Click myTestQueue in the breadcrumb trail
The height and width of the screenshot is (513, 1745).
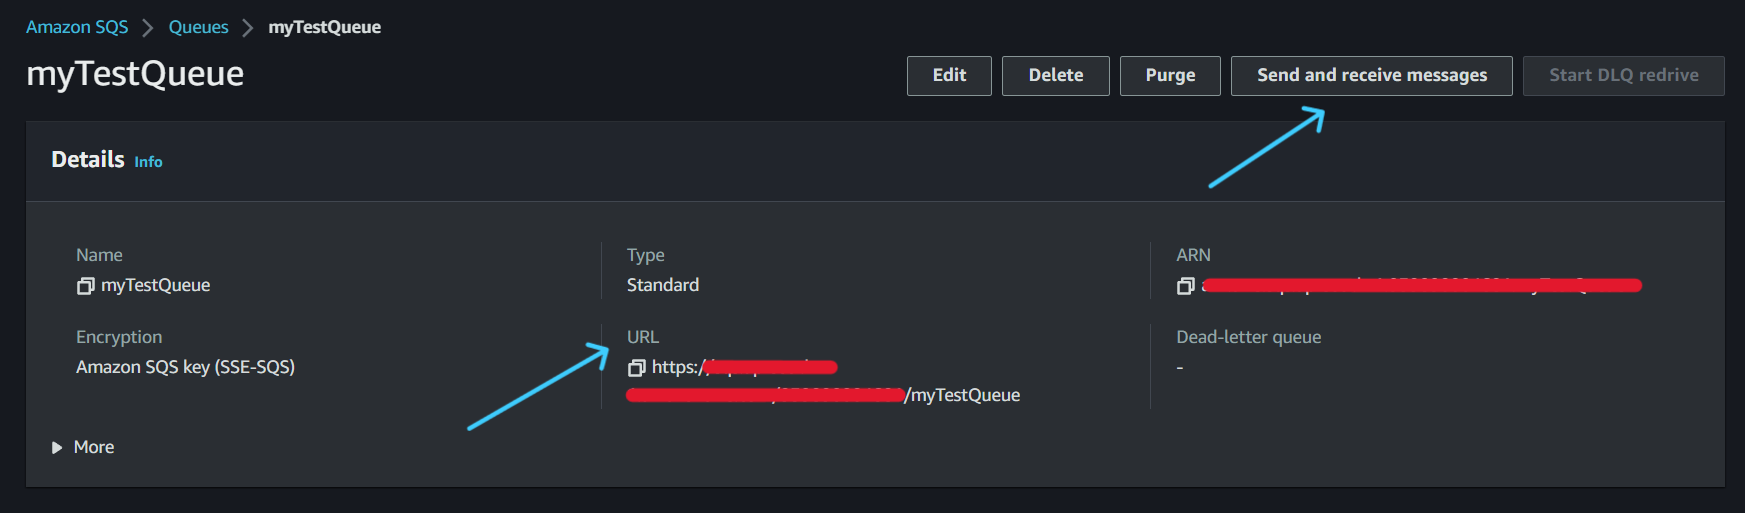(x=324, y=27)
